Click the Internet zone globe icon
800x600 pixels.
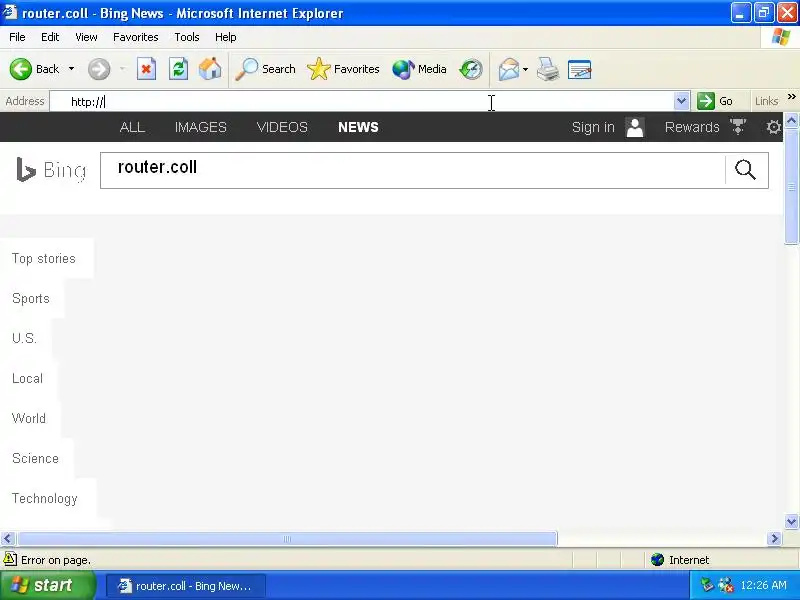coord(657,560)
